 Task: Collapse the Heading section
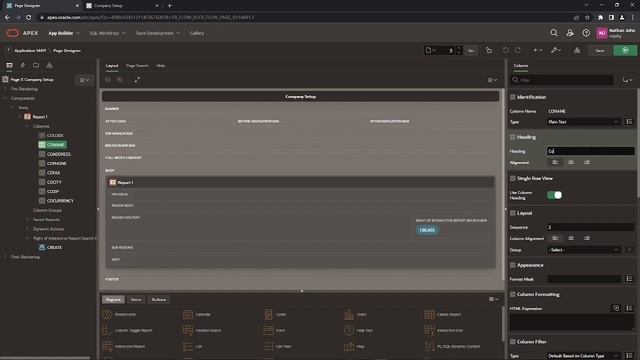click(513, 137)
